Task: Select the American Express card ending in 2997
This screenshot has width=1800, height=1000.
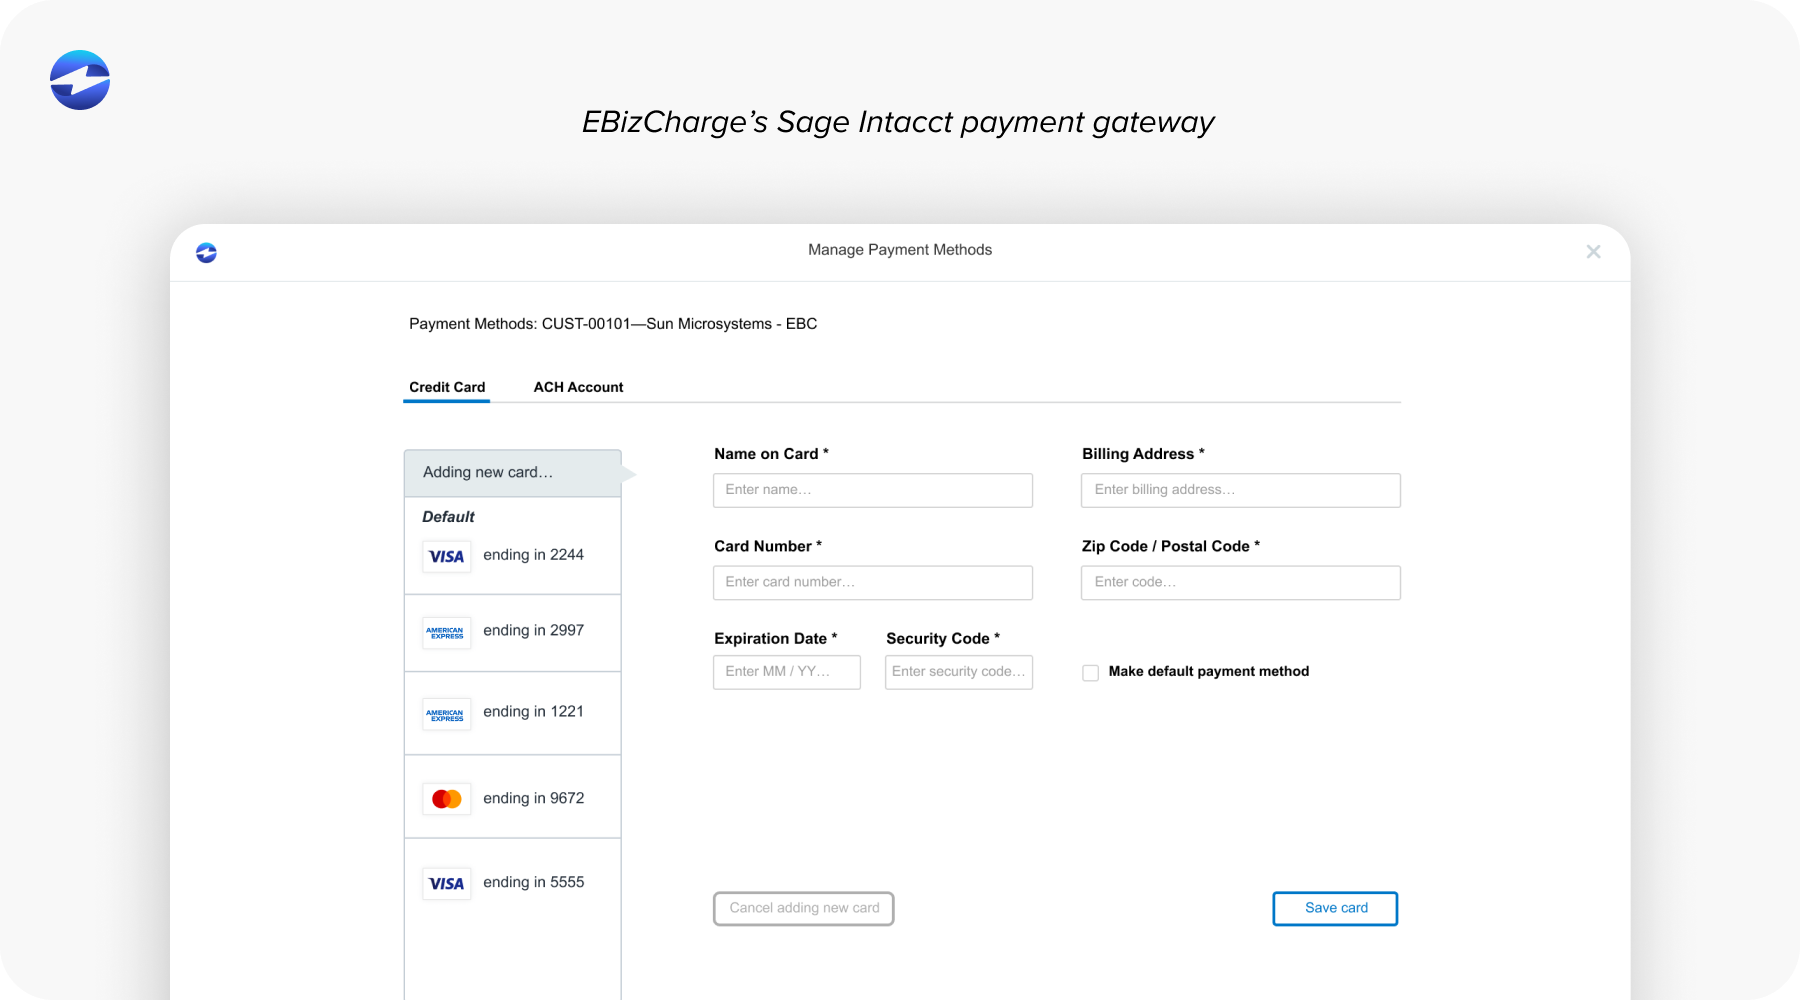Action: [512, 631]
